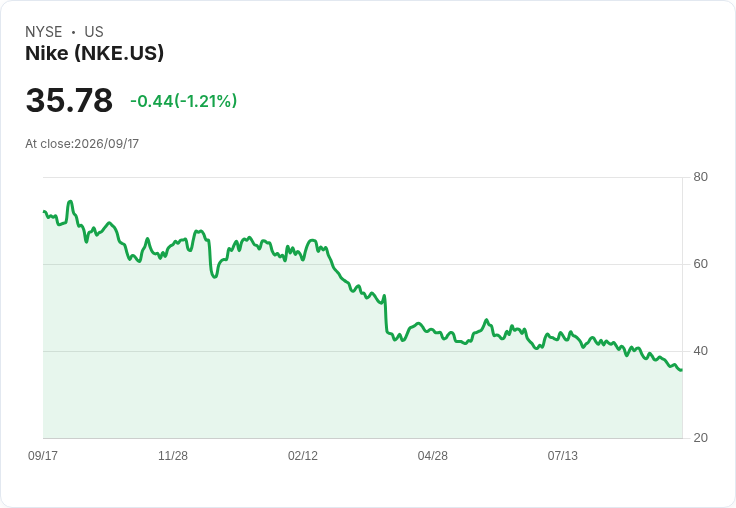
Task: Click the 09/17 date axis label
Action: (43, 455)
